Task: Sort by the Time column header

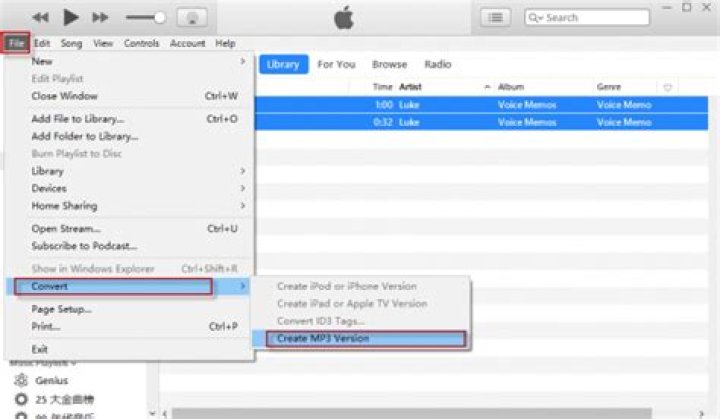Action: click(x=382, y=87)
